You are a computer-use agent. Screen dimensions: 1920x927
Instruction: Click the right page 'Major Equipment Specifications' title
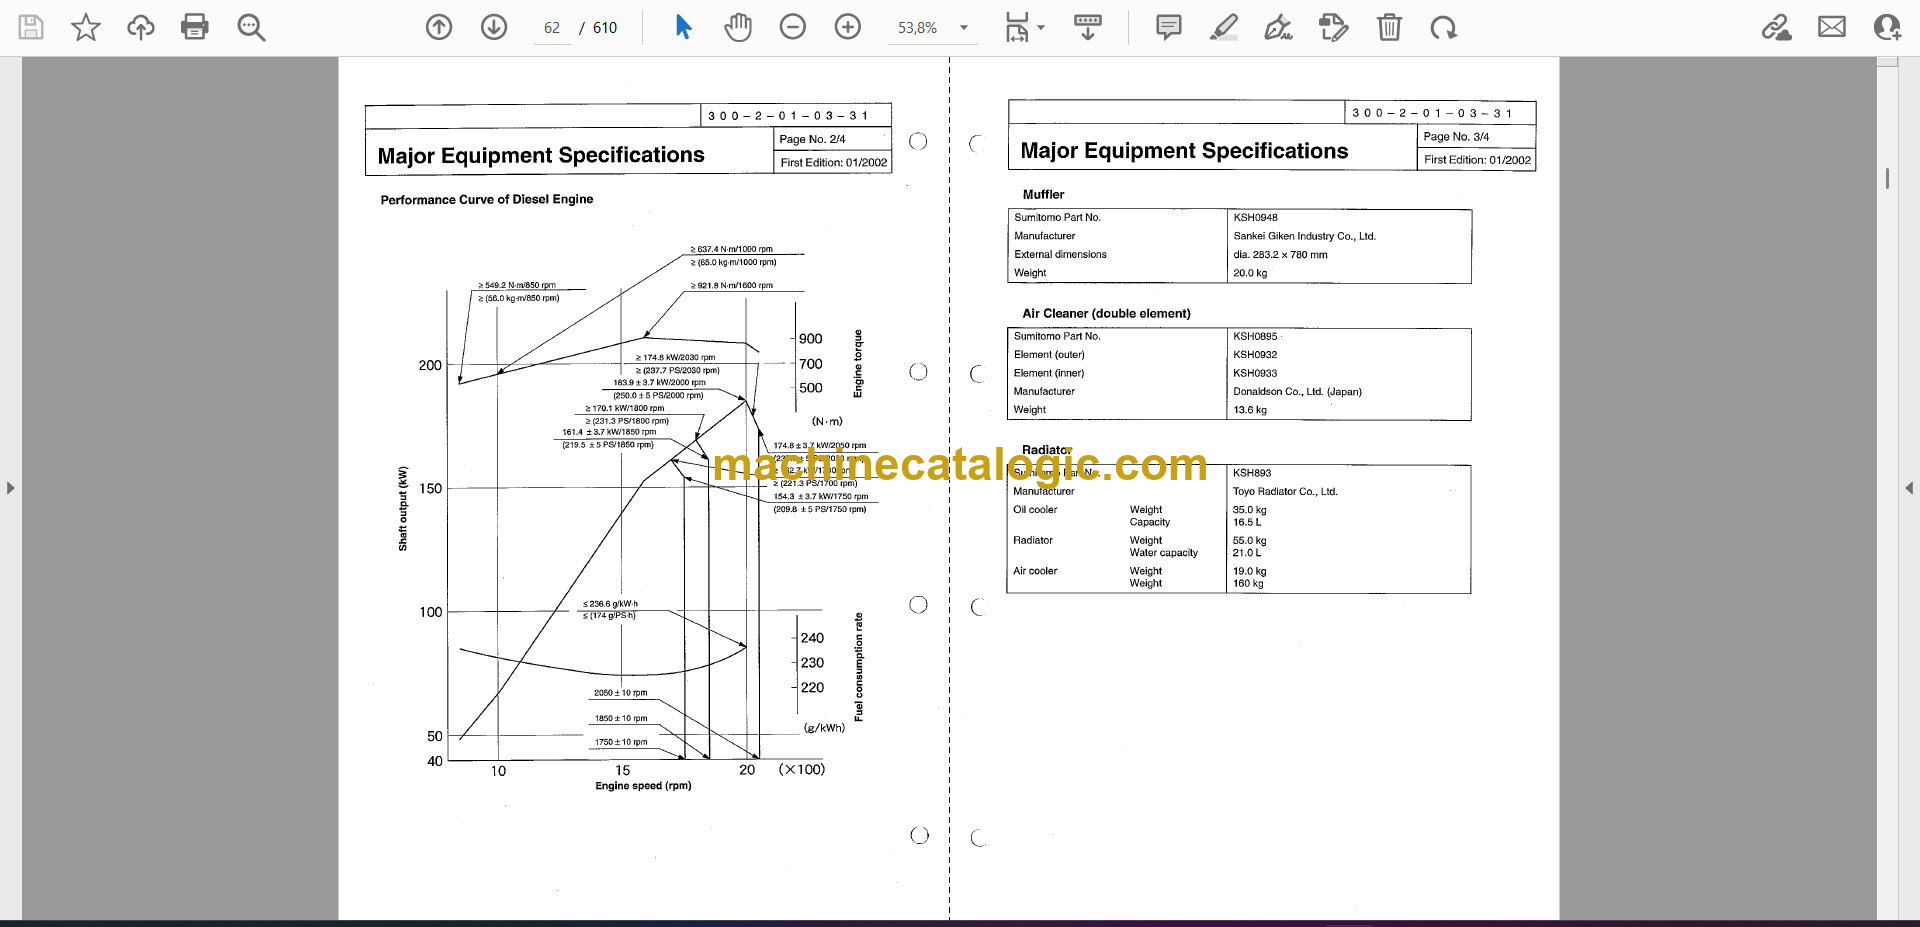1184,151
